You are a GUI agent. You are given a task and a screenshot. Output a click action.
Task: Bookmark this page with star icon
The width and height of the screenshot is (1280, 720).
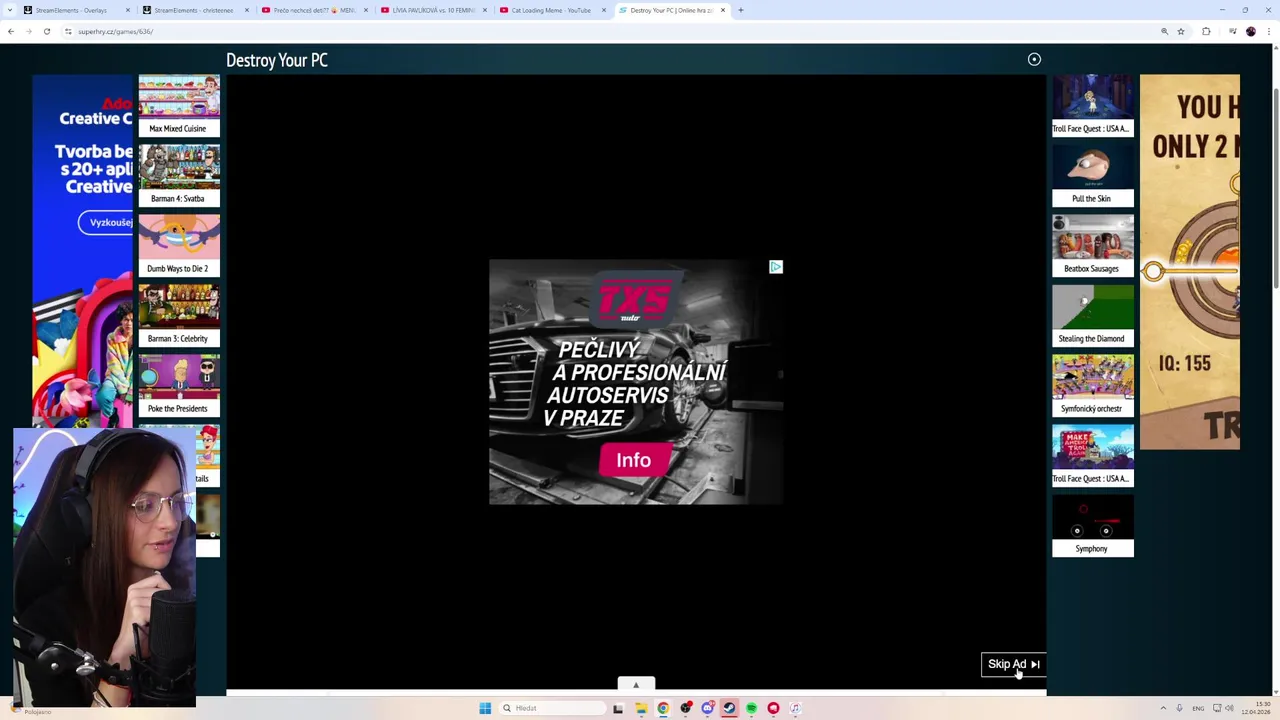click(1181, 31)
